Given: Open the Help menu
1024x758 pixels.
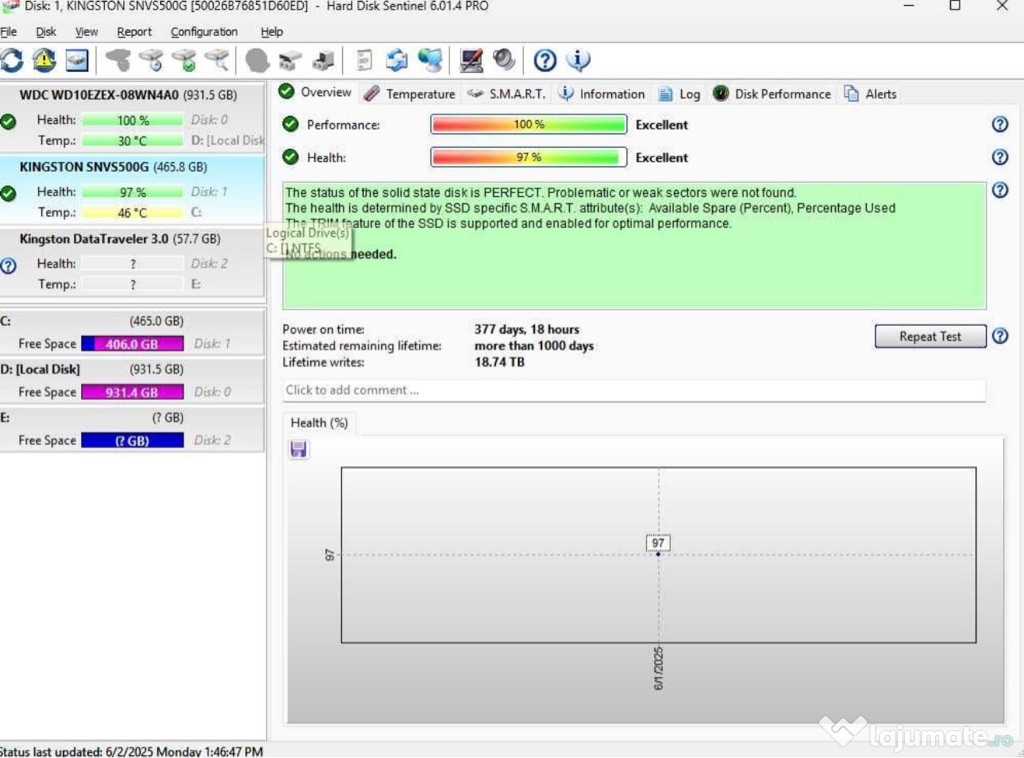Looking at the screenshot, I should coord(272,31).
